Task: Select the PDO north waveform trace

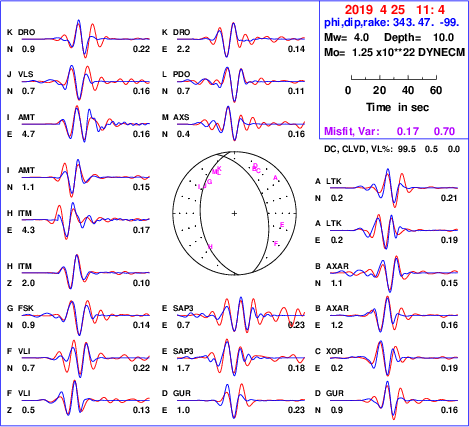Action: pos(241,82)
